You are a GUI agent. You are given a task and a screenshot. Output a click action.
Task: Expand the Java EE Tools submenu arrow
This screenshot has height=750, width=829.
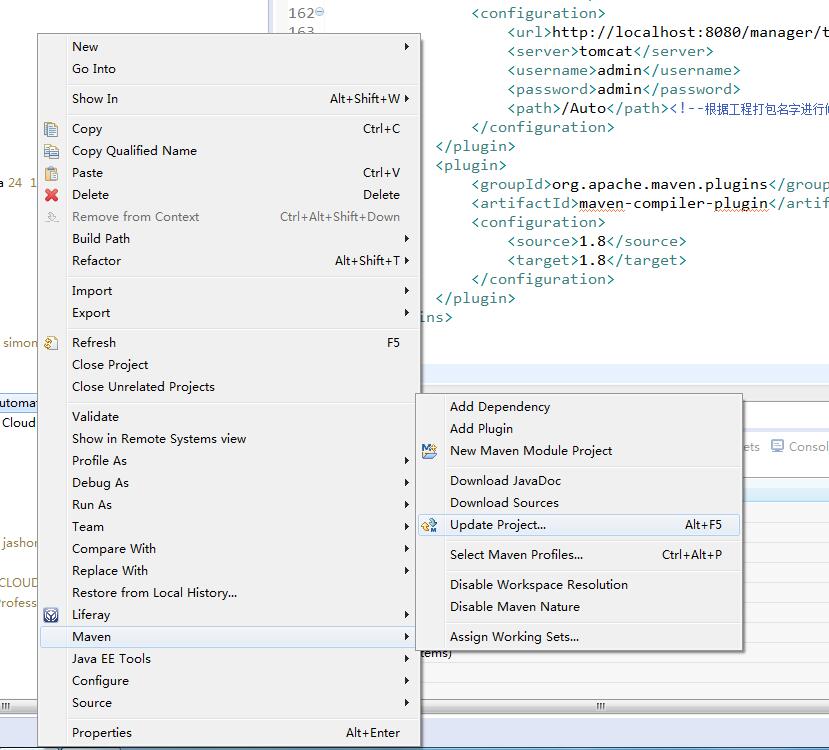coord(407,658)
